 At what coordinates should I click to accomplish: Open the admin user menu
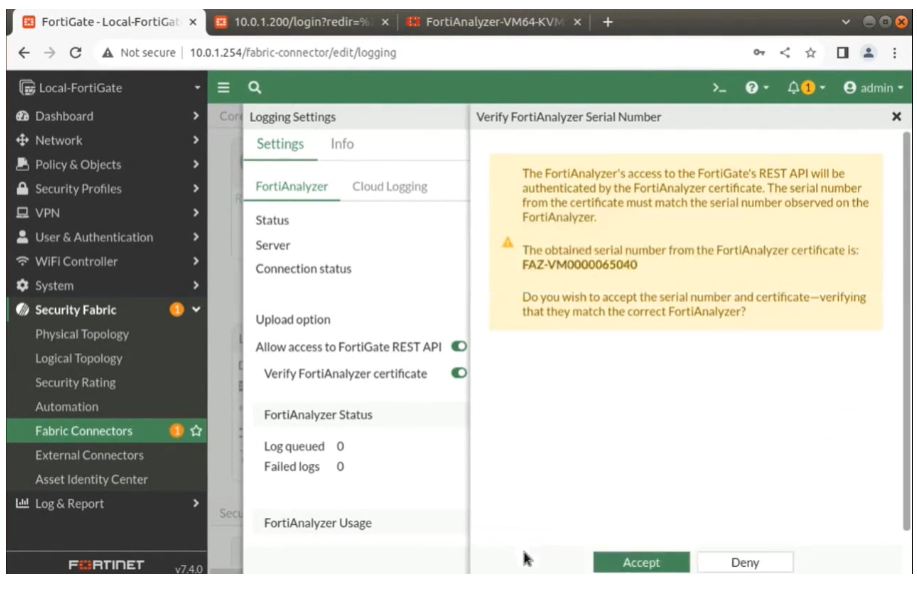coord(873,88)
